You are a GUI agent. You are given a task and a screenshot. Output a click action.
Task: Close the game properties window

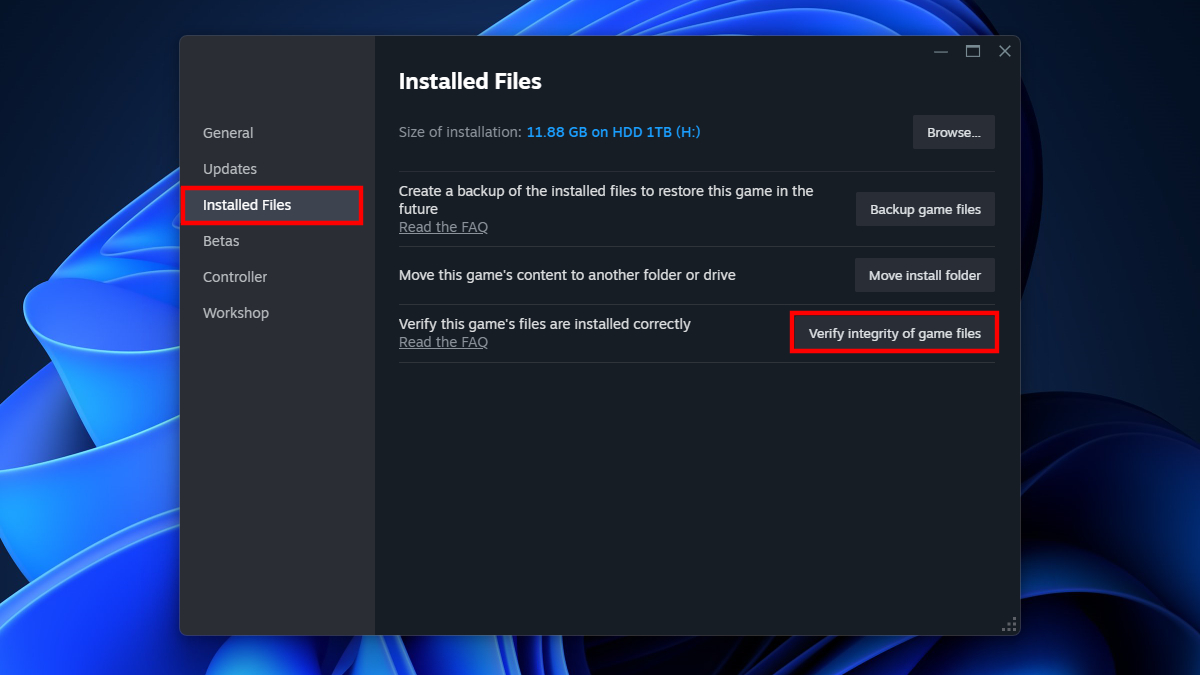pos(1005,52)
